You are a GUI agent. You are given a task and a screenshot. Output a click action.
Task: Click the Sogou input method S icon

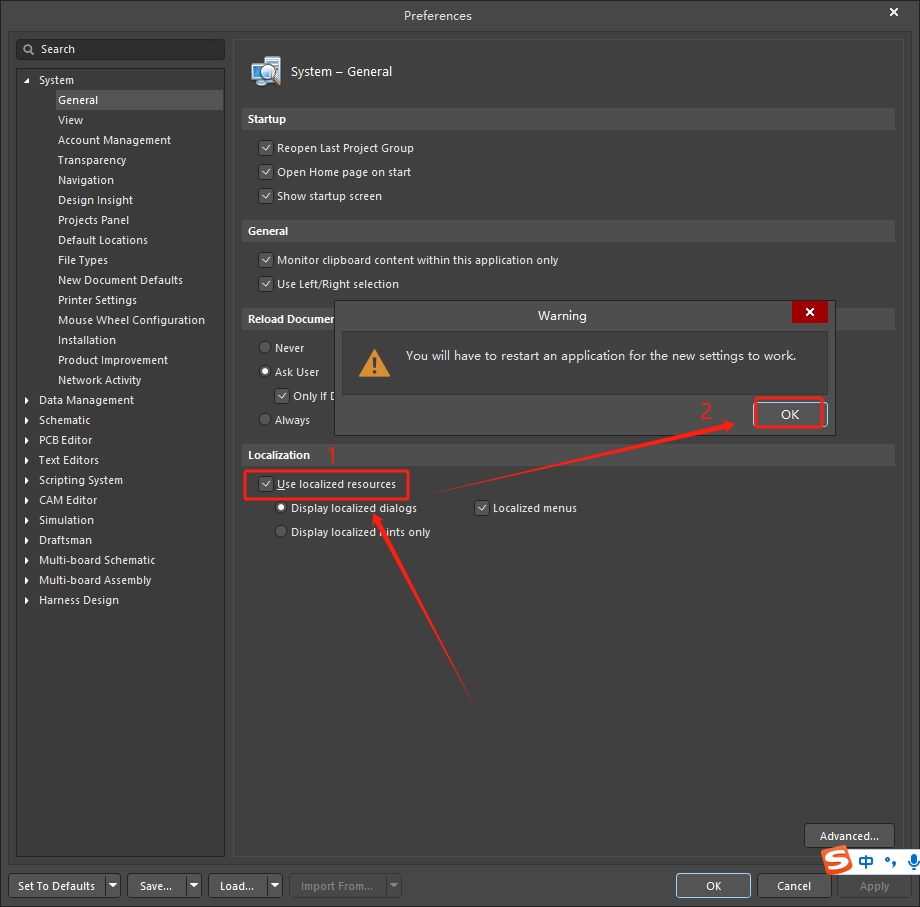(x=837, y=861)
